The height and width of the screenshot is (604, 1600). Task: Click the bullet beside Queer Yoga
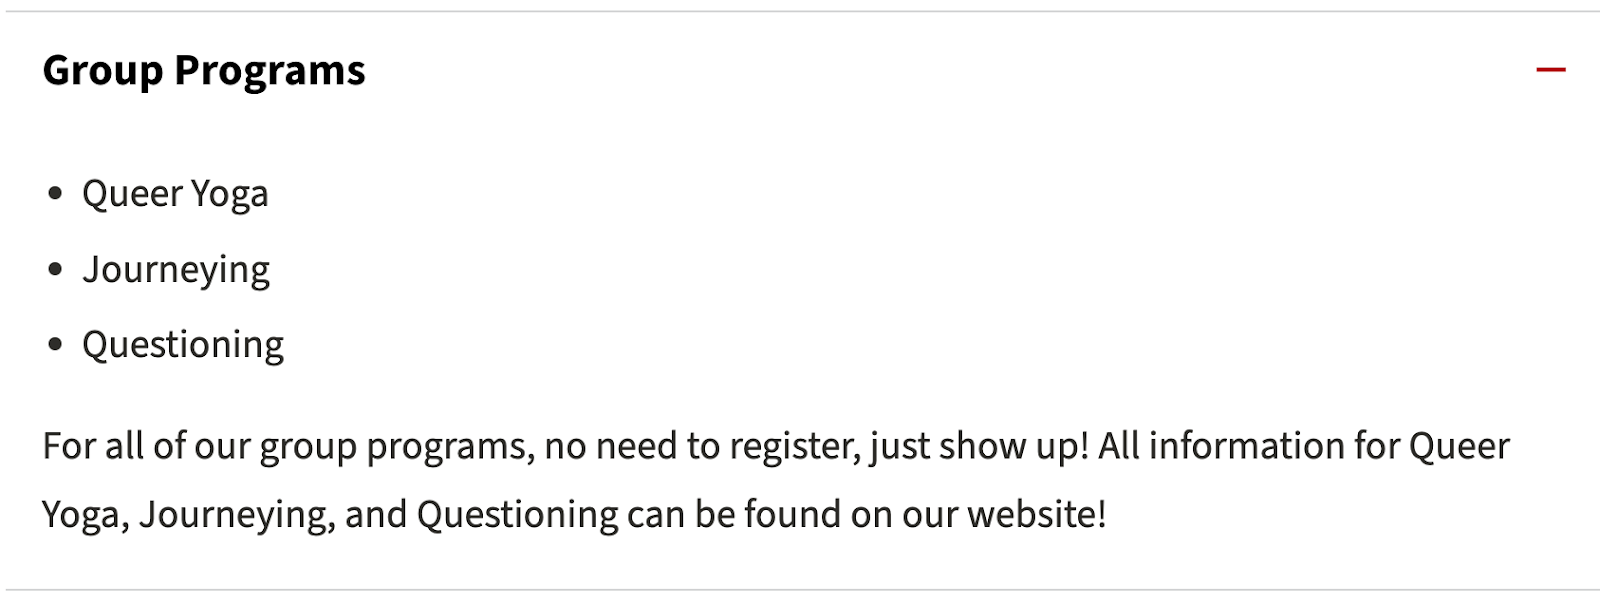click(x=55, y=193)
